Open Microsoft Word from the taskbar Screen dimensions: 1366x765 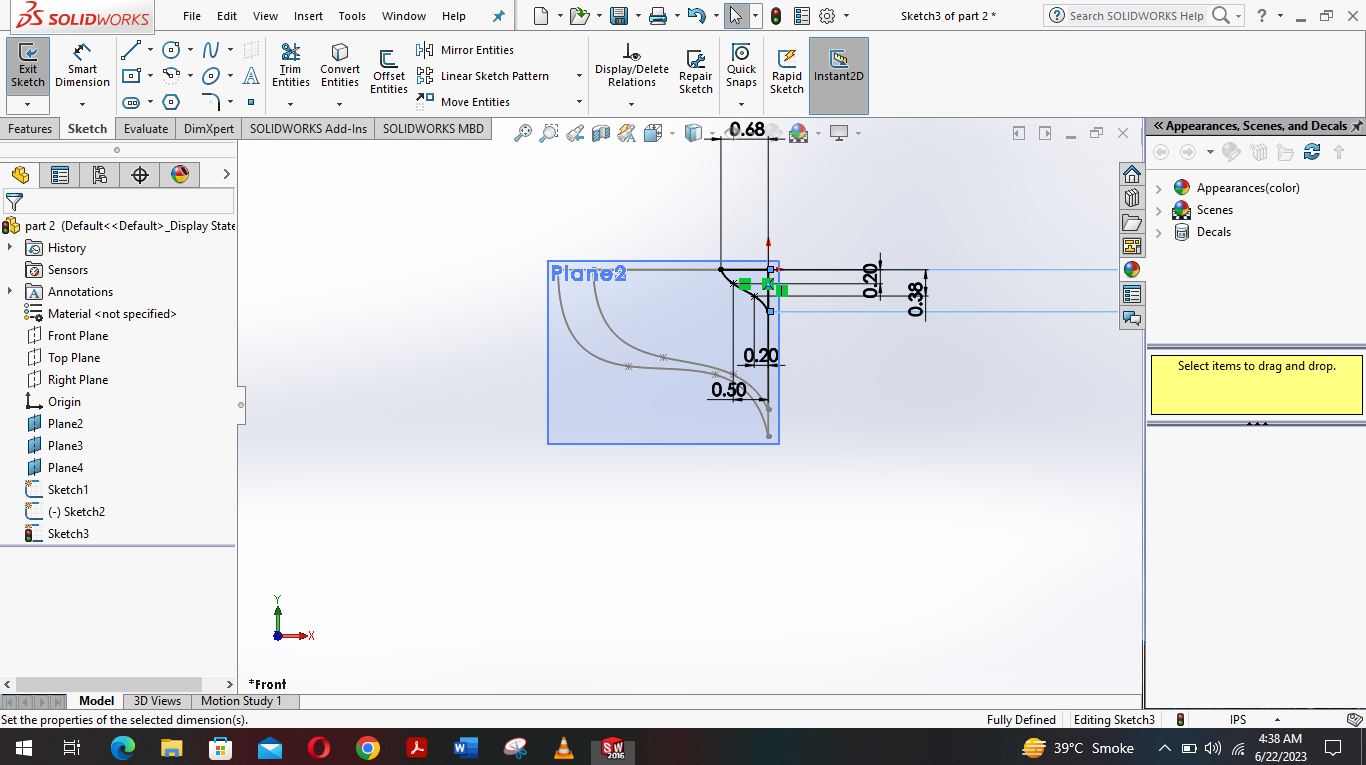click(466, 748)
